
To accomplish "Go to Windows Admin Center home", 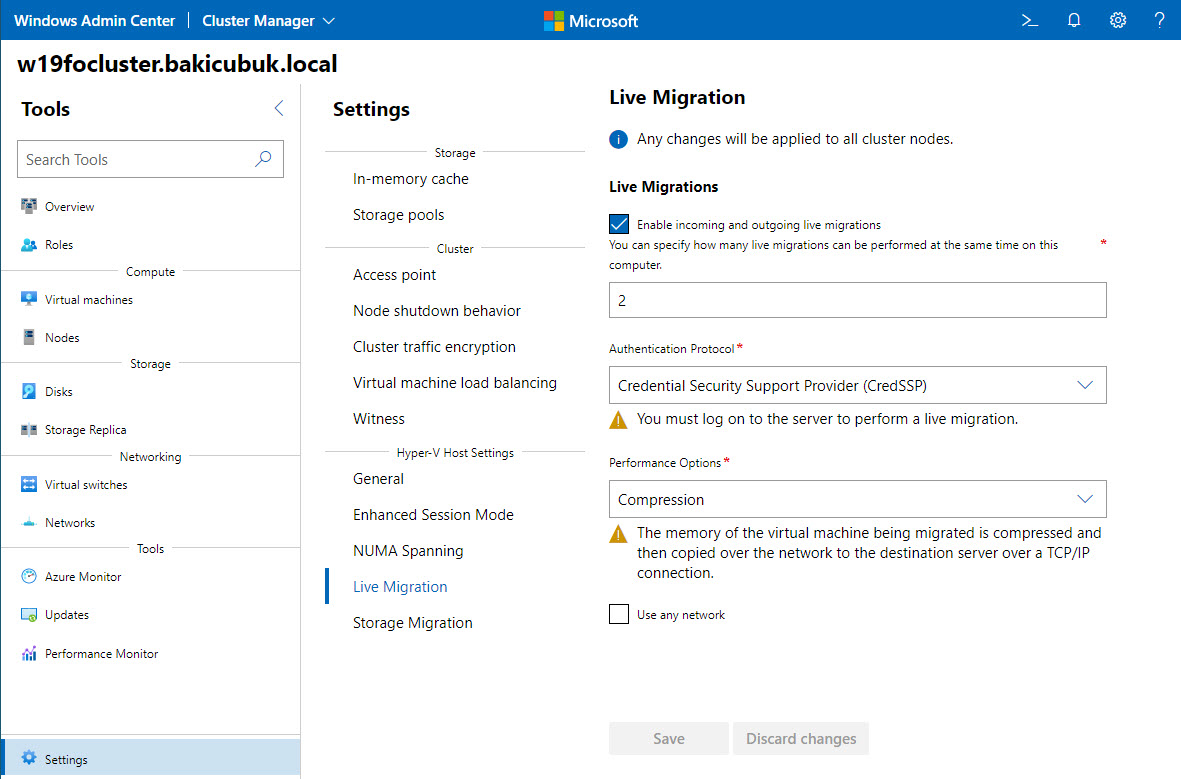I will click(94, 20).
